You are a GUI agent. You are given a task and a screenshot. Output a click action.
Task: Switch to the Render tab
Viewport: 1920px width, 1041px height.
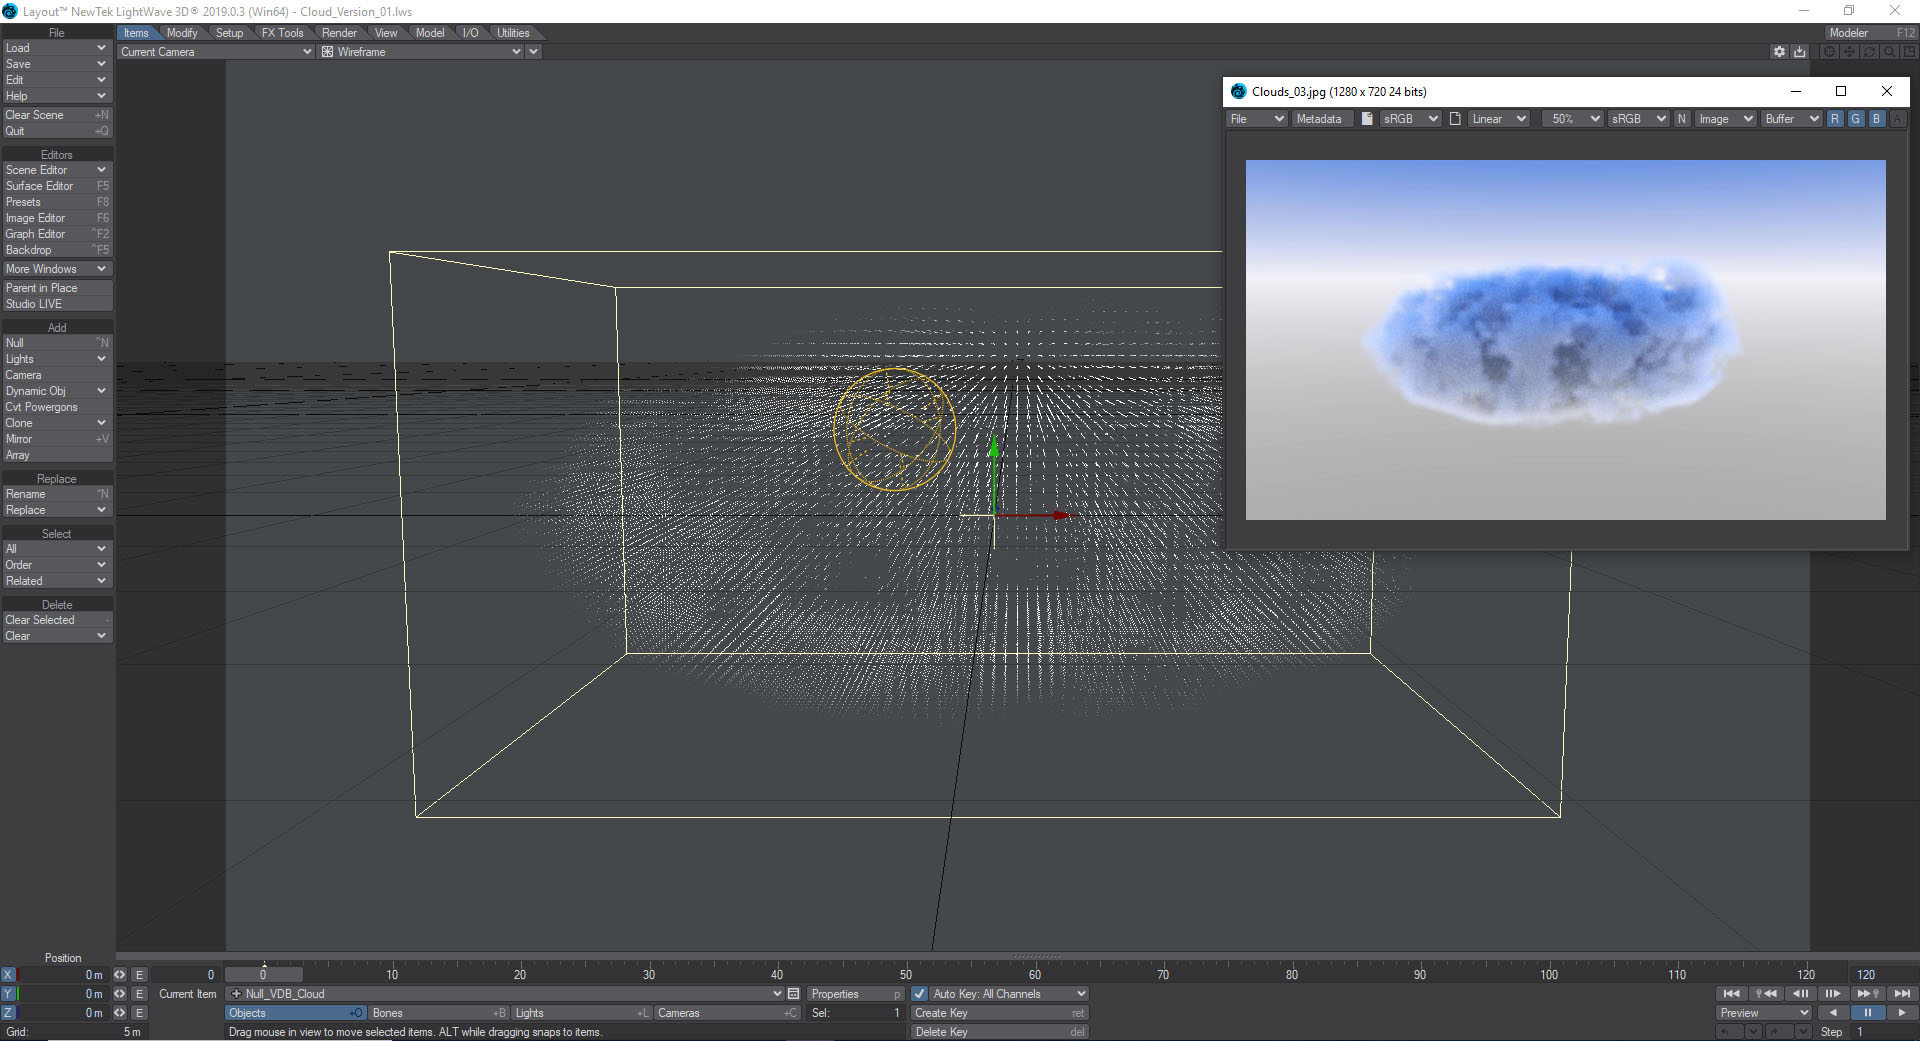click(x=339, y=33)
